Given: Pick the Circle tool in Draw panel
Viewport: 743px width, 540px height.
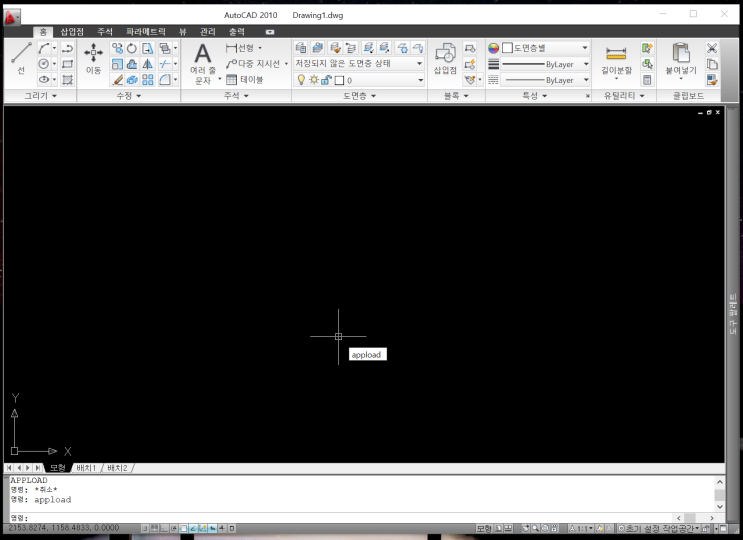Looking at the screenshot, I should click(44, 63).
